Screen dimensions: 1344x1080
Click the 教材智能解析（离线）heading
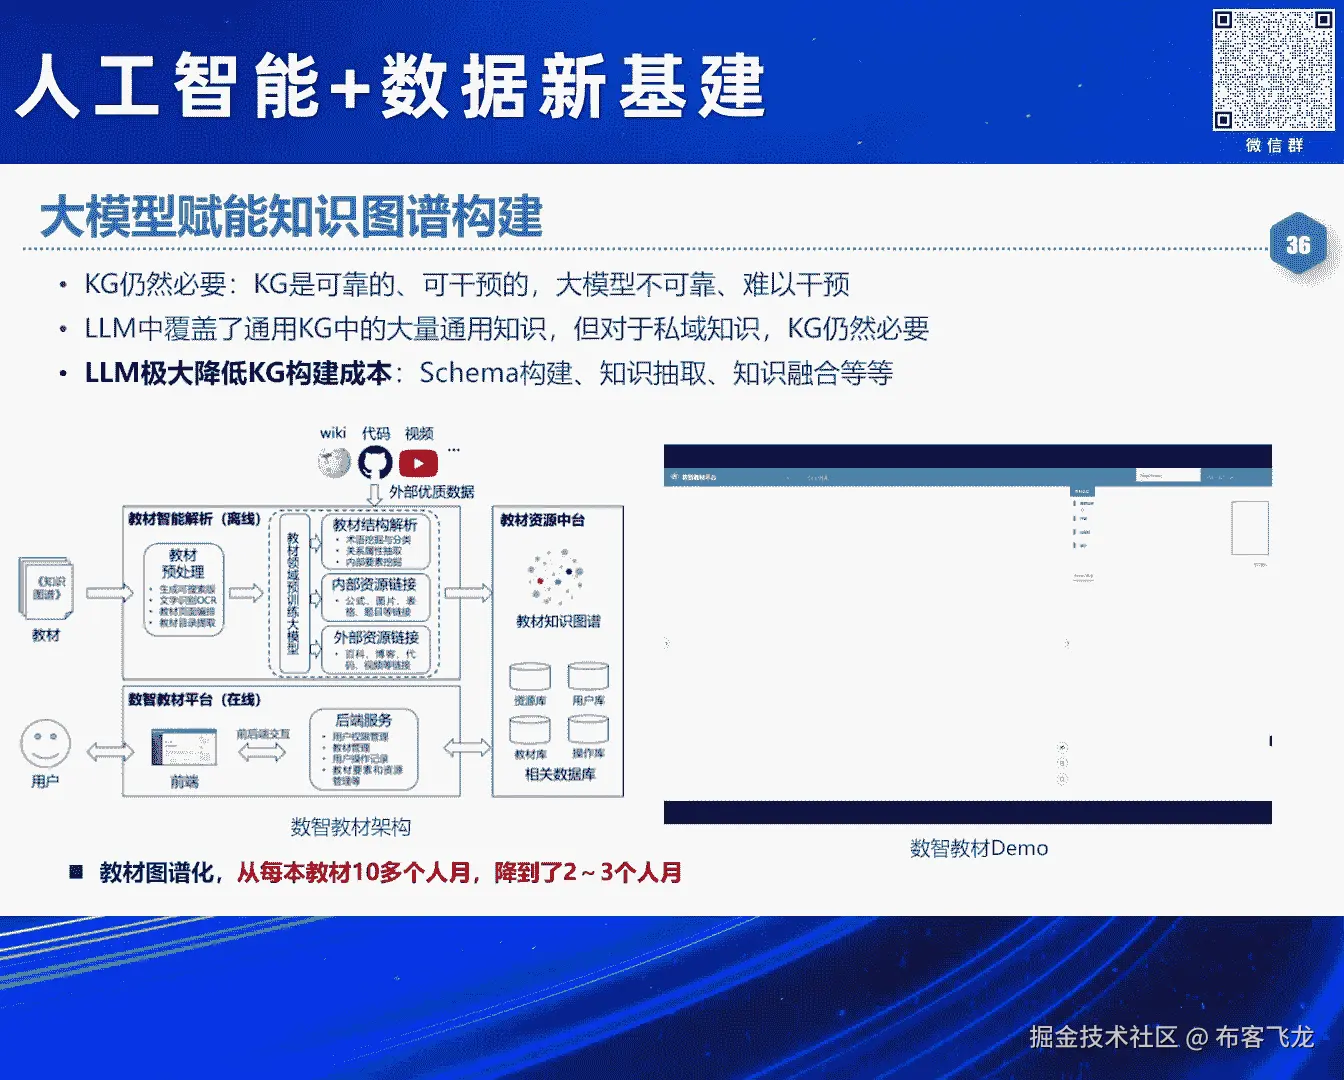(194, 519)
